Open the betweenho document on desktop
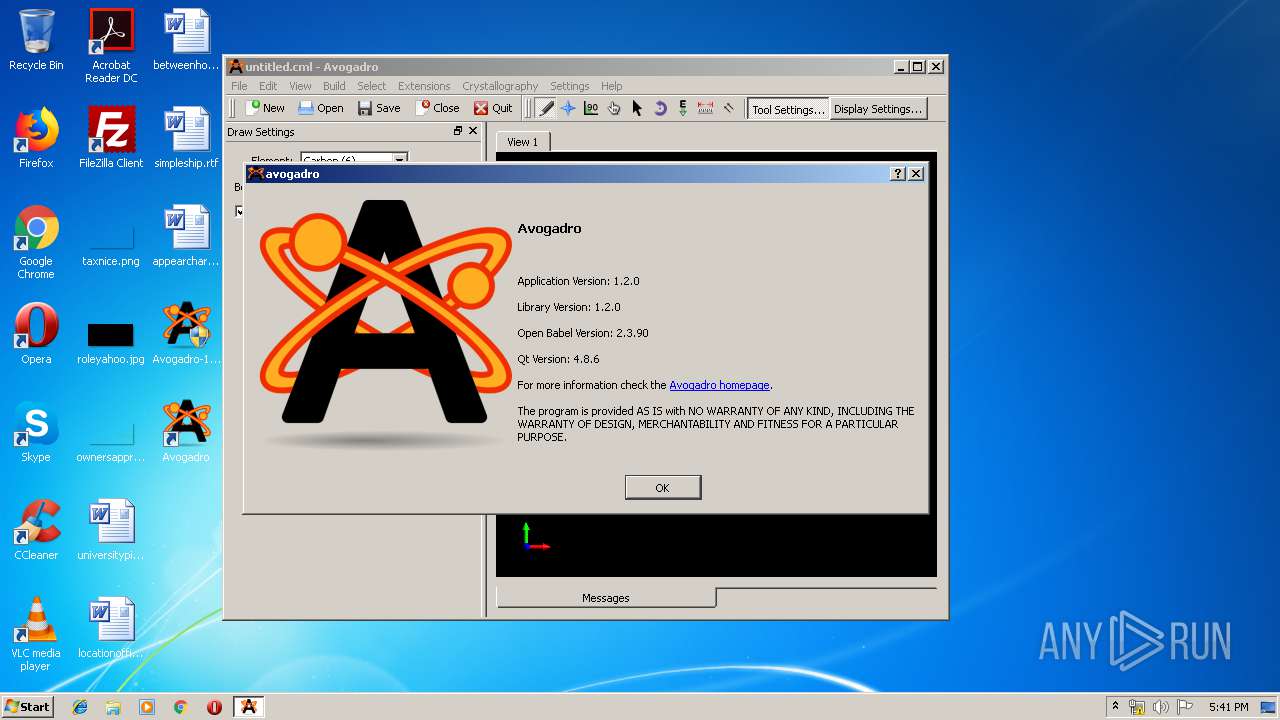 pos(186,40)
